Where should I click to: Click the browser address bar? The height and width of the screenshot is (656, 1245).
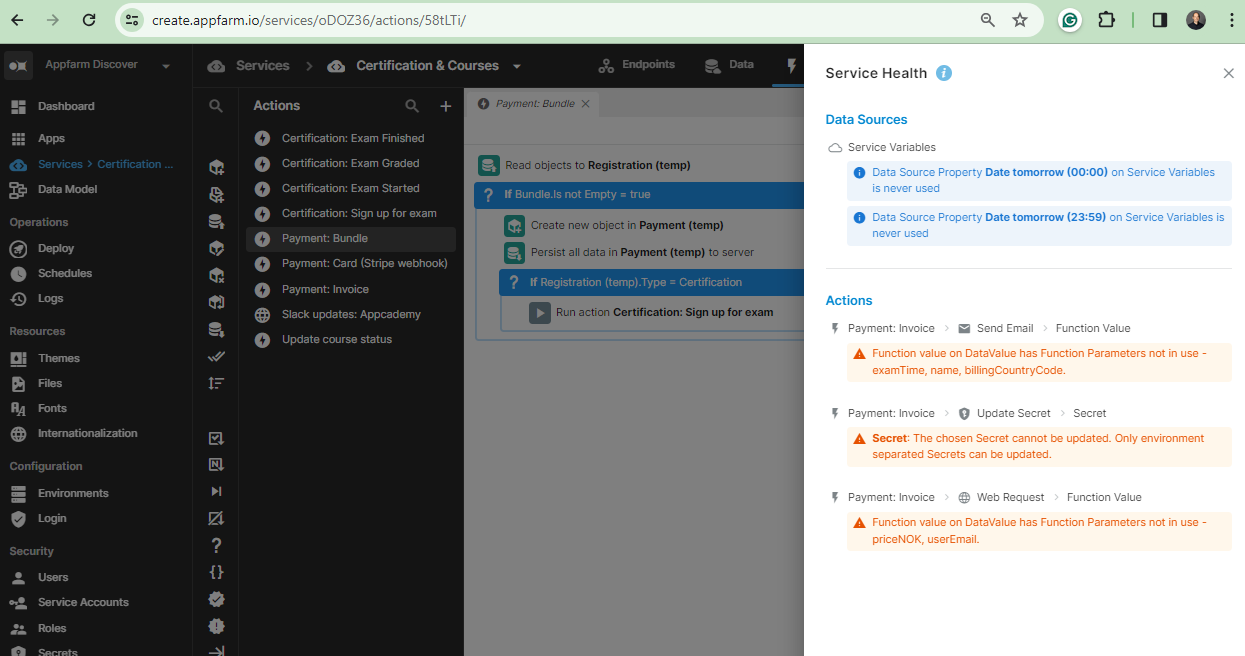point(400,20)
